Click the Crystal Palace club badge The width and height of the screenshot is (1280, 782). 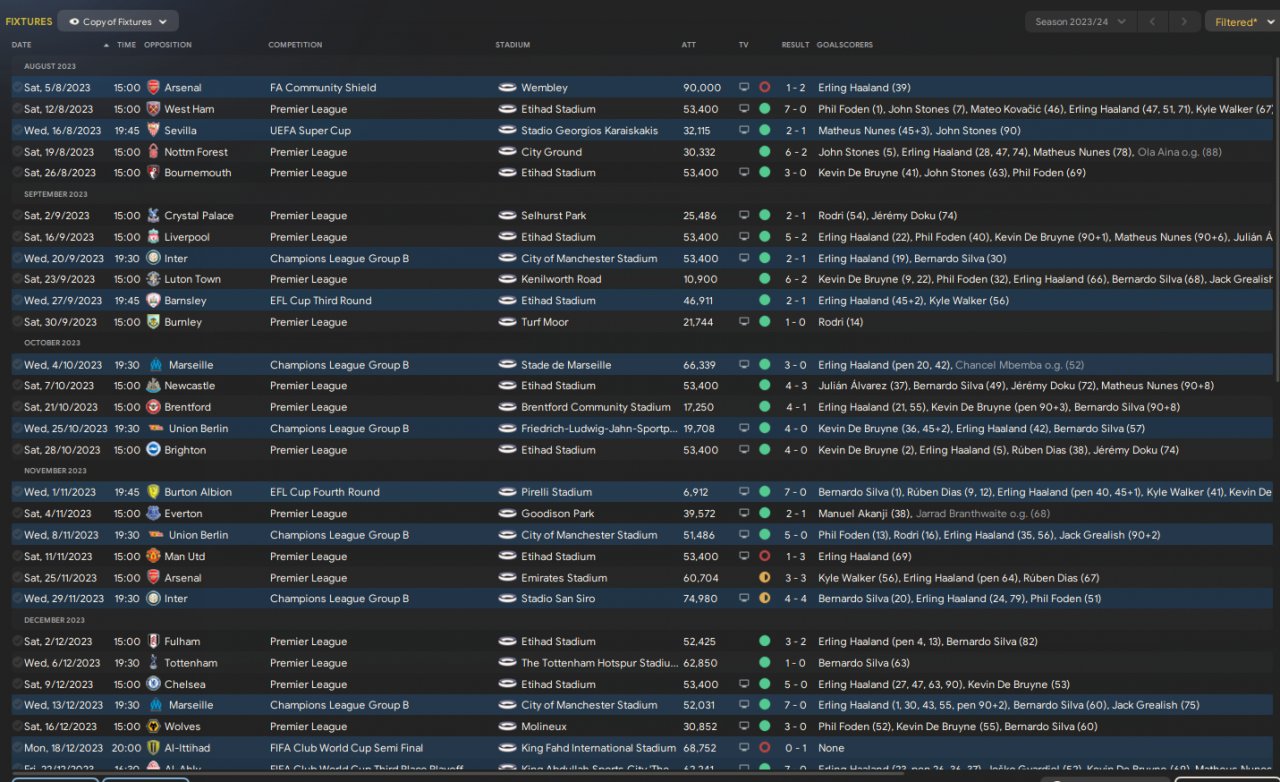click(153, 216)
